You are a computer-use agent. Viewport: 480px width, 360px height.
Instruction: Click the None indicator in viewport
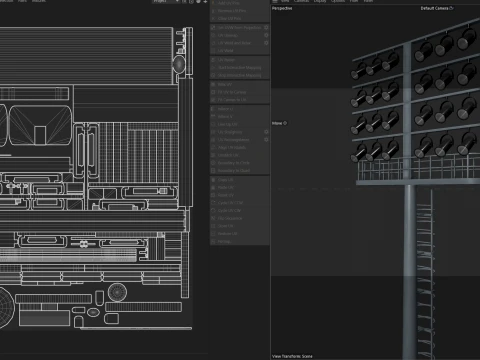(x=279, y=123)
